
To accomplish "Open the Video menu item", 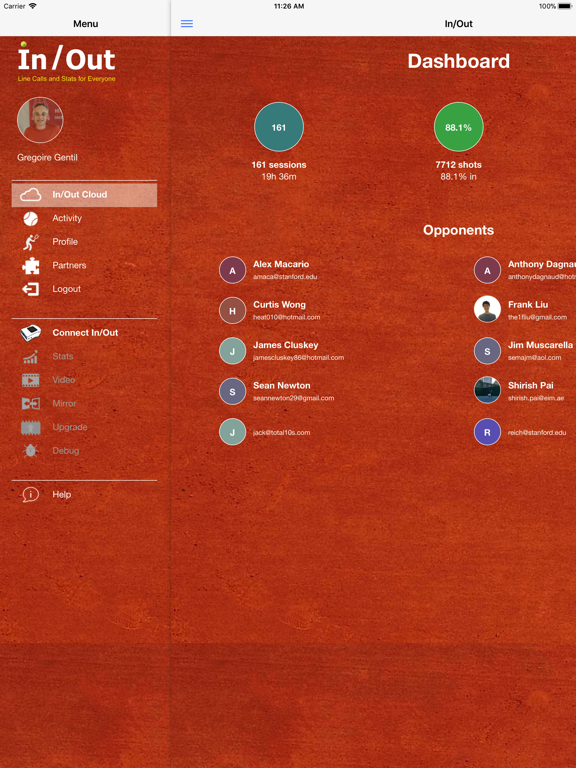I will 84,380.
